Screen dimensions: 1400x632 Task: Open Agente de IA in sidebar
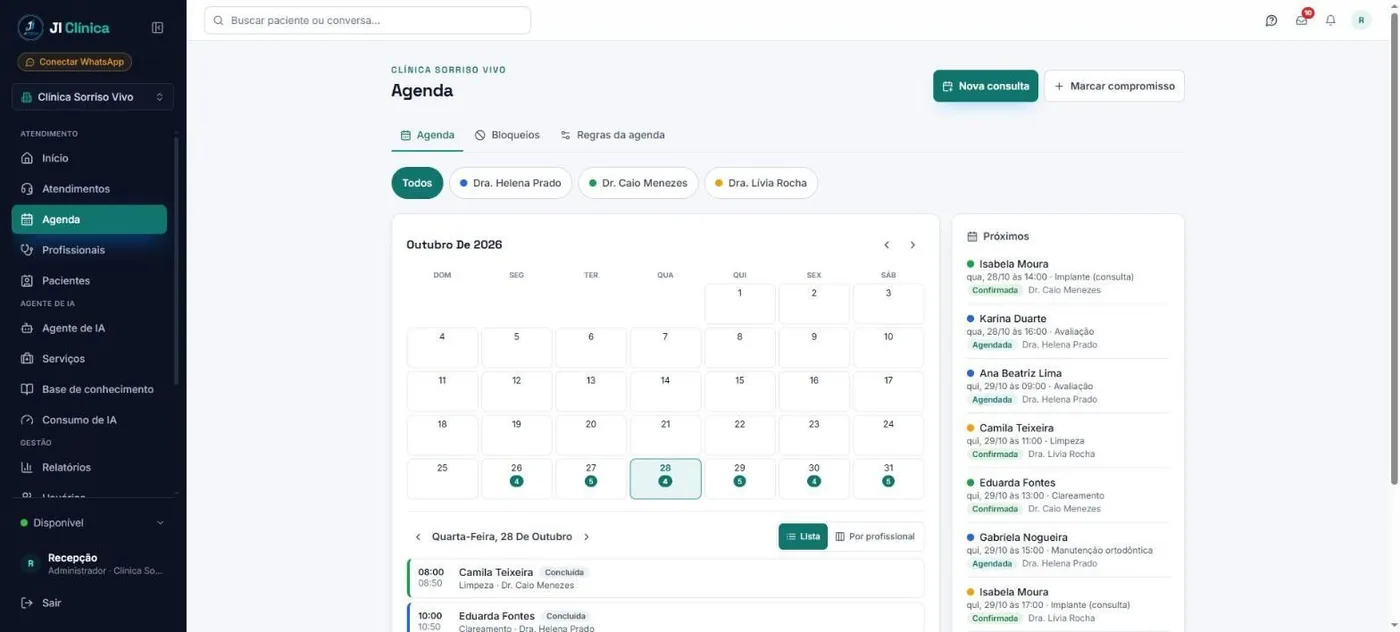pyautogui.click(x=89, y=328)
